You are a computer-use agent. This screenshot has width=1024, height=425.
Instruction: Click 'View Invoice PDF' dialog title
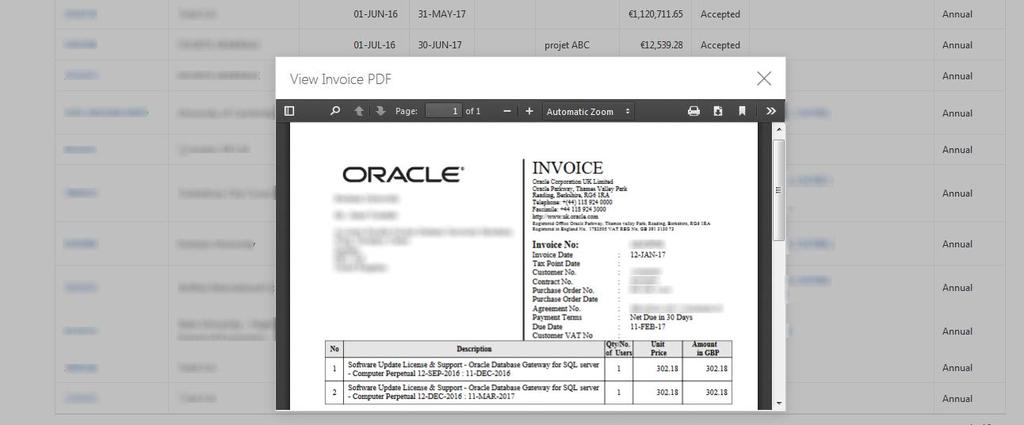[341, 80]
